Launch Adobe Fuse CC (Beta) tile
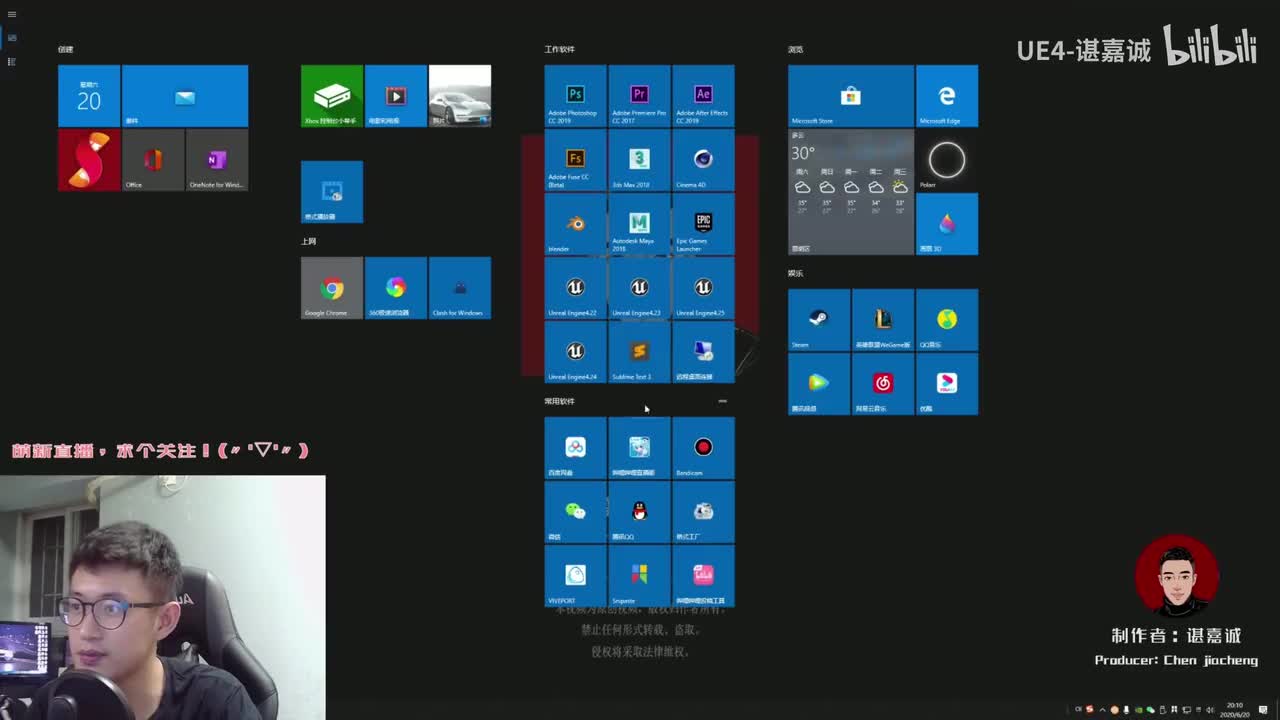 575,160
